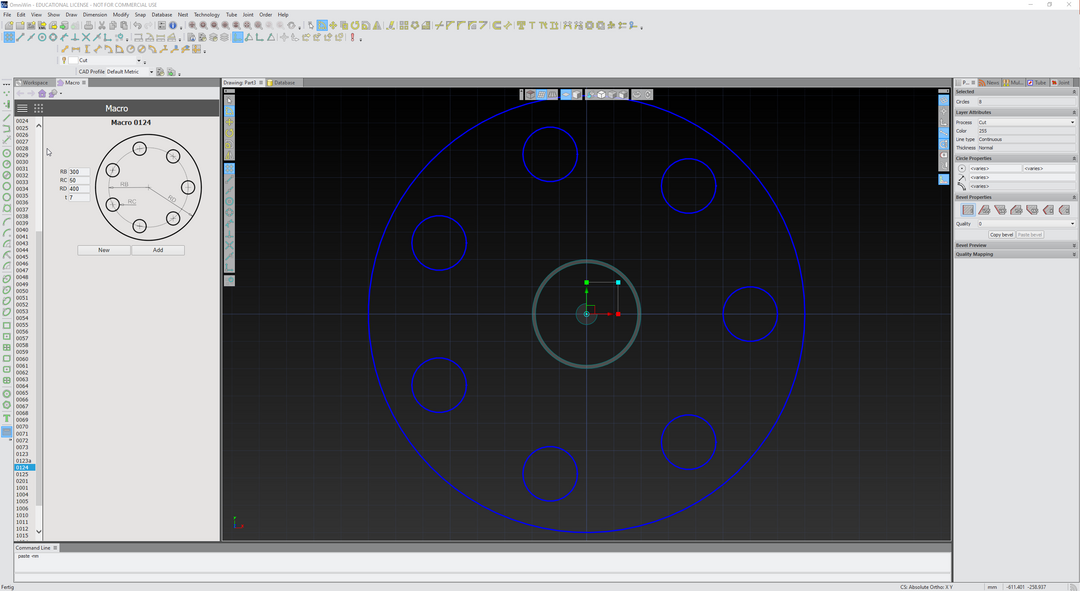1080x591 pixels.
Task: Switch to the News tab
Action: 989,83
